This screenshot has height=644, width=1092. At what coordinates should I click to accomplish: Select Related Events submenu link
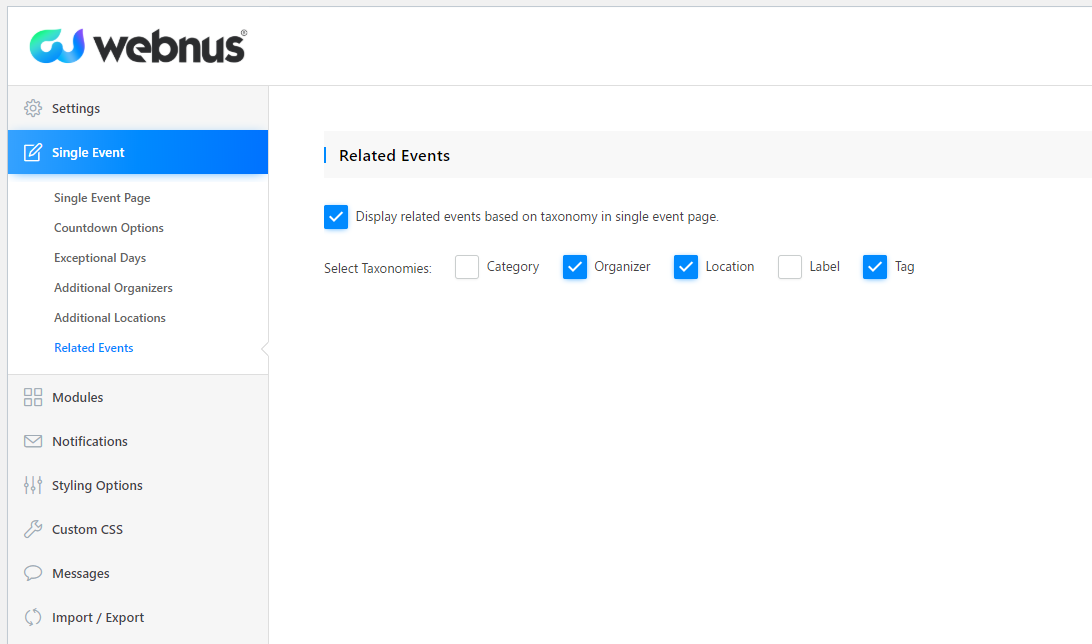pyautogui.click(x=93, y=347)
